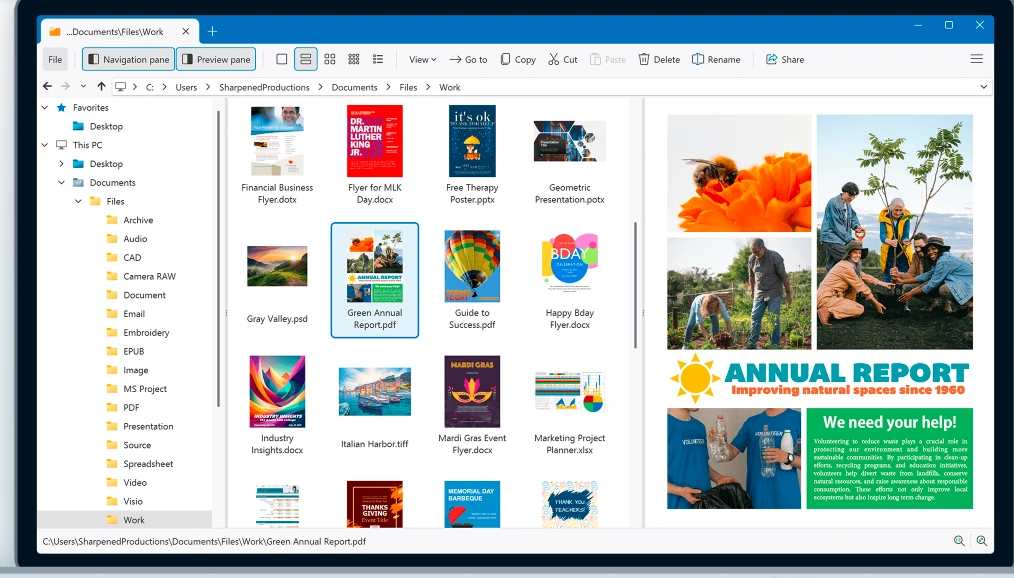The height and width of the screenshot is (578, 1014).
Task: Click the Go to button
Action: pos(468,59)
